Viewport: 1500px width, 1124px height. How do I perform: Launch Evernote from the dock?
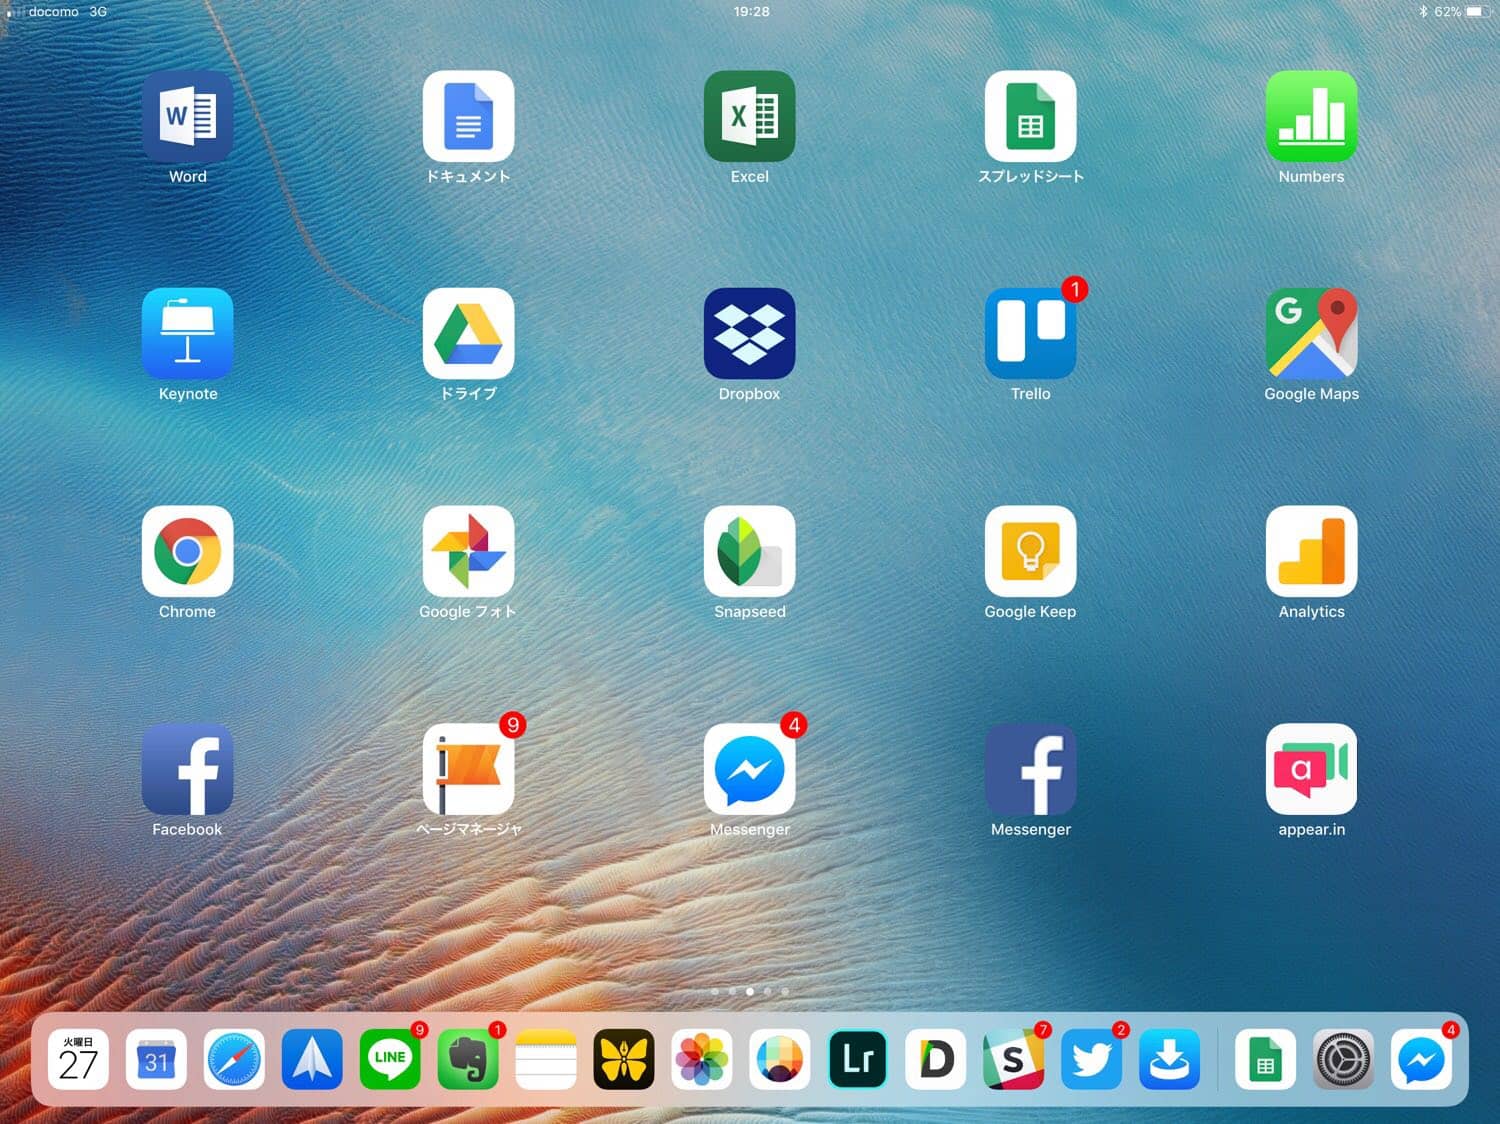pyautogui.click(x=468, y=1059)
